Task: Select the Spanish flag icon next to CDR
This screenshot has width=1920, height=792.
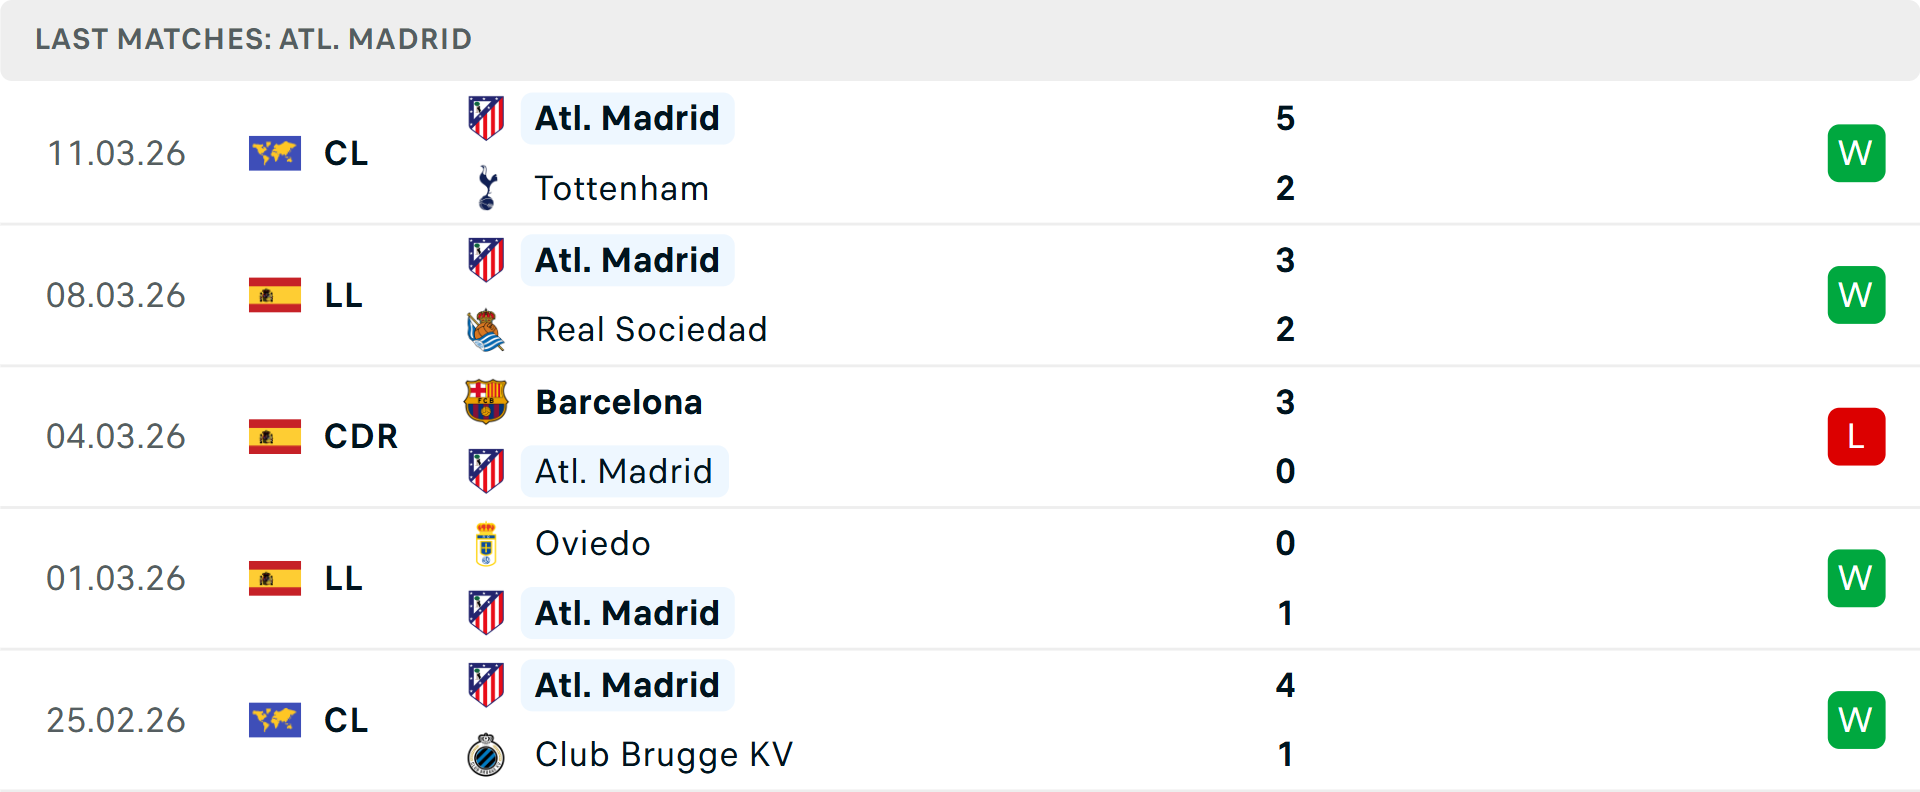Action: coord(275,437)
